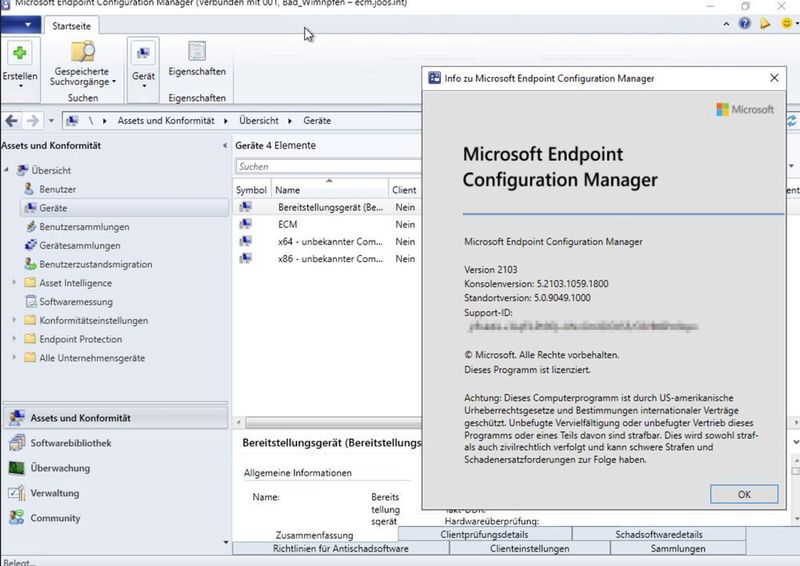Open the Clienteinstellungen tab
Screen dimensions: 800x566
530,549
